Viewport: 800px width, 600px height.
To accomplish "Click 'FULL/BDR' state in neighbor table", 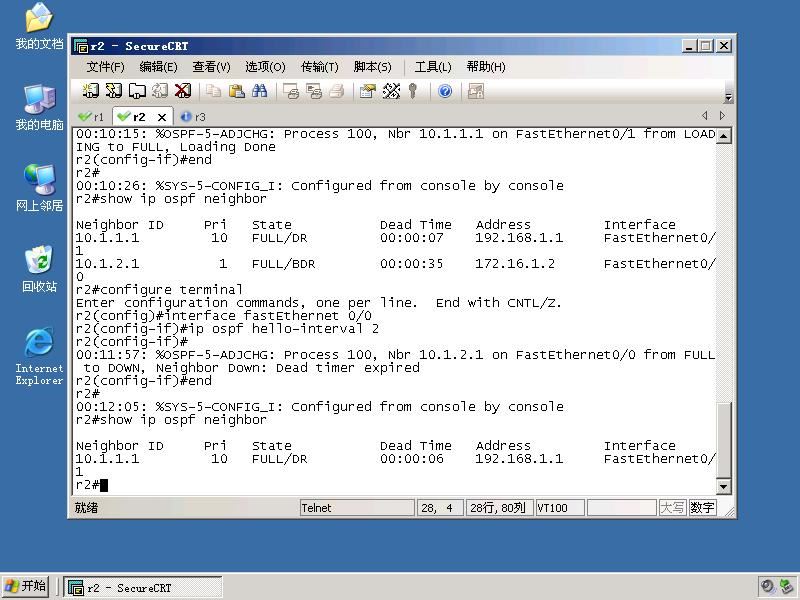I will pos(283,264).
